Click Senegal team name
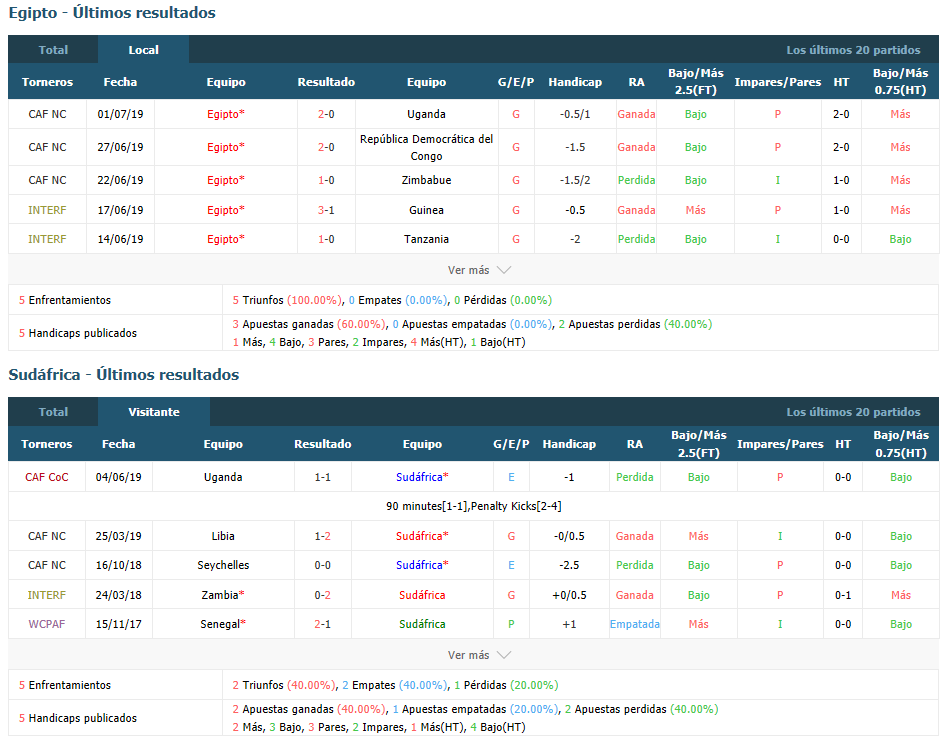 click(x=223, y=624)
